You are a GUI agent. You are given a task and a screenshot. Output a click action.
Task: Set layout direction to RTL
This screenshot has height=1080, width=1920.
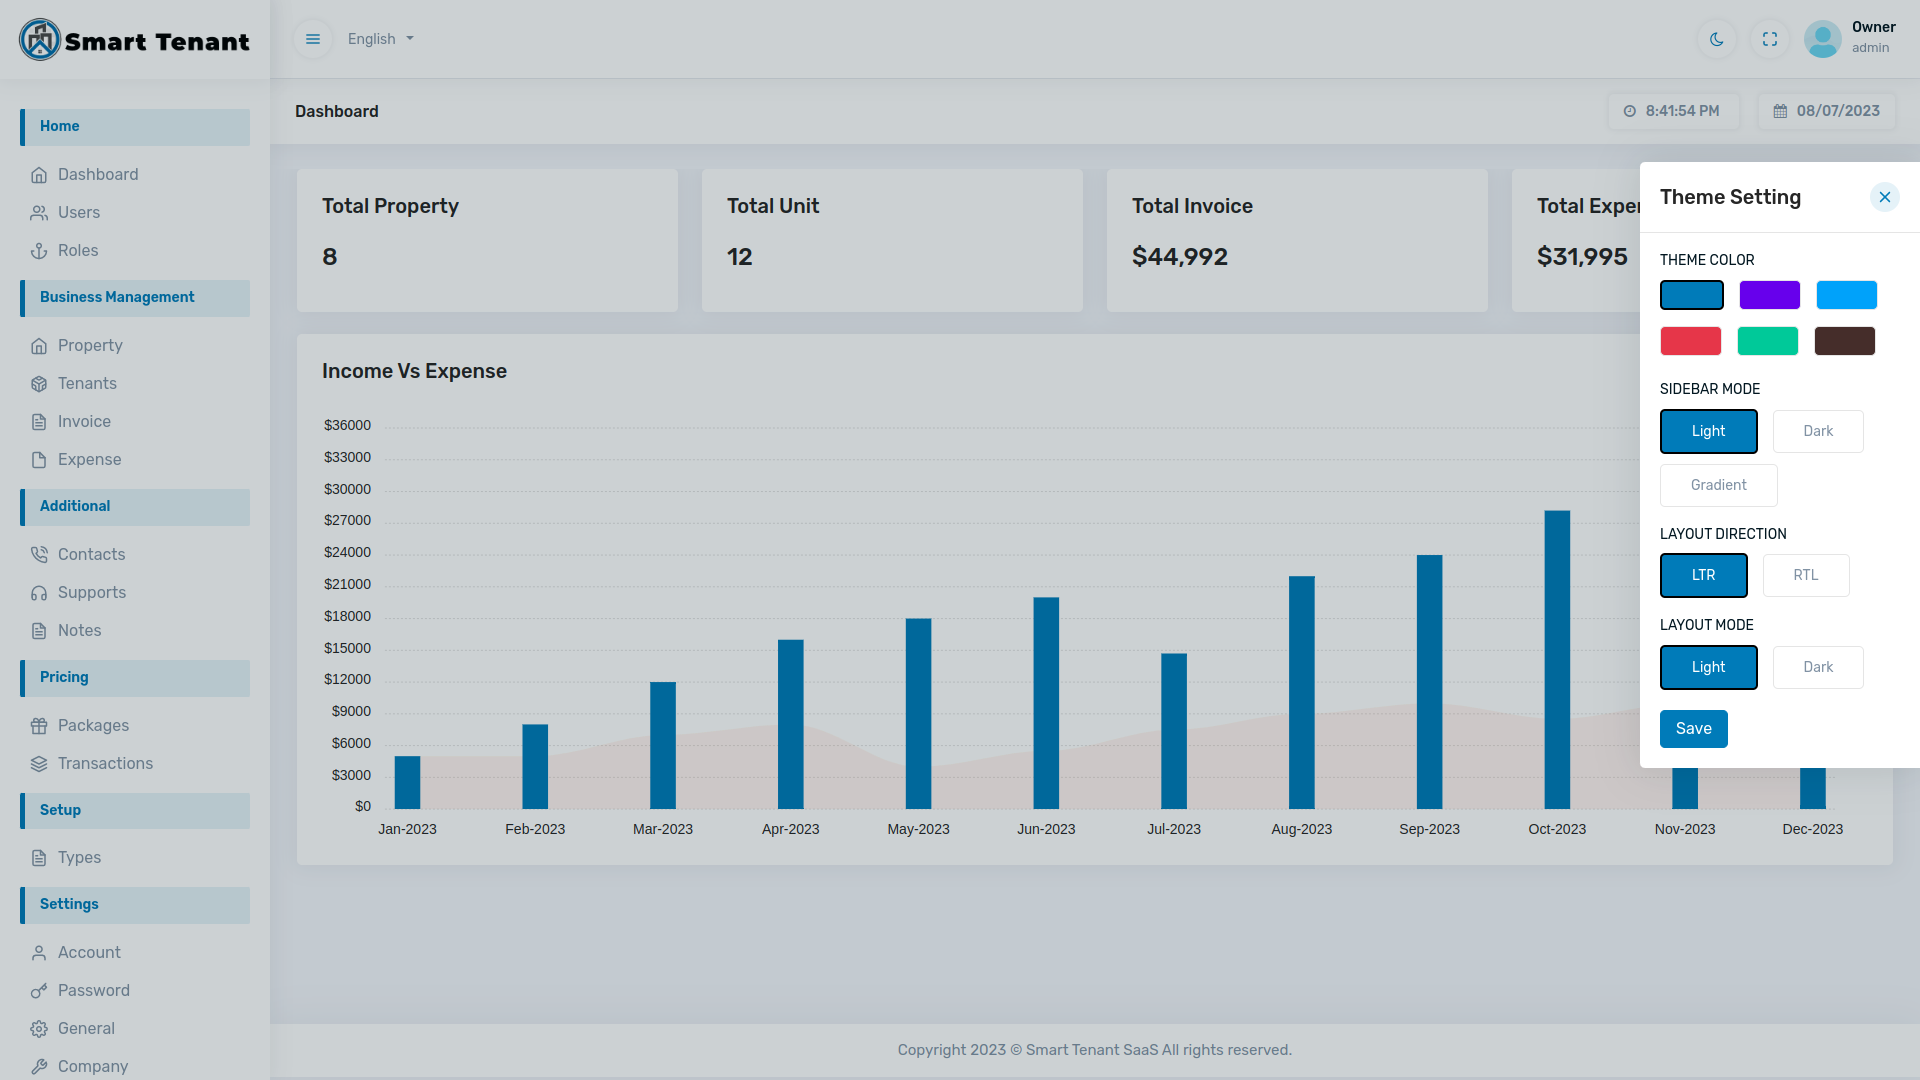point(1806,575)
